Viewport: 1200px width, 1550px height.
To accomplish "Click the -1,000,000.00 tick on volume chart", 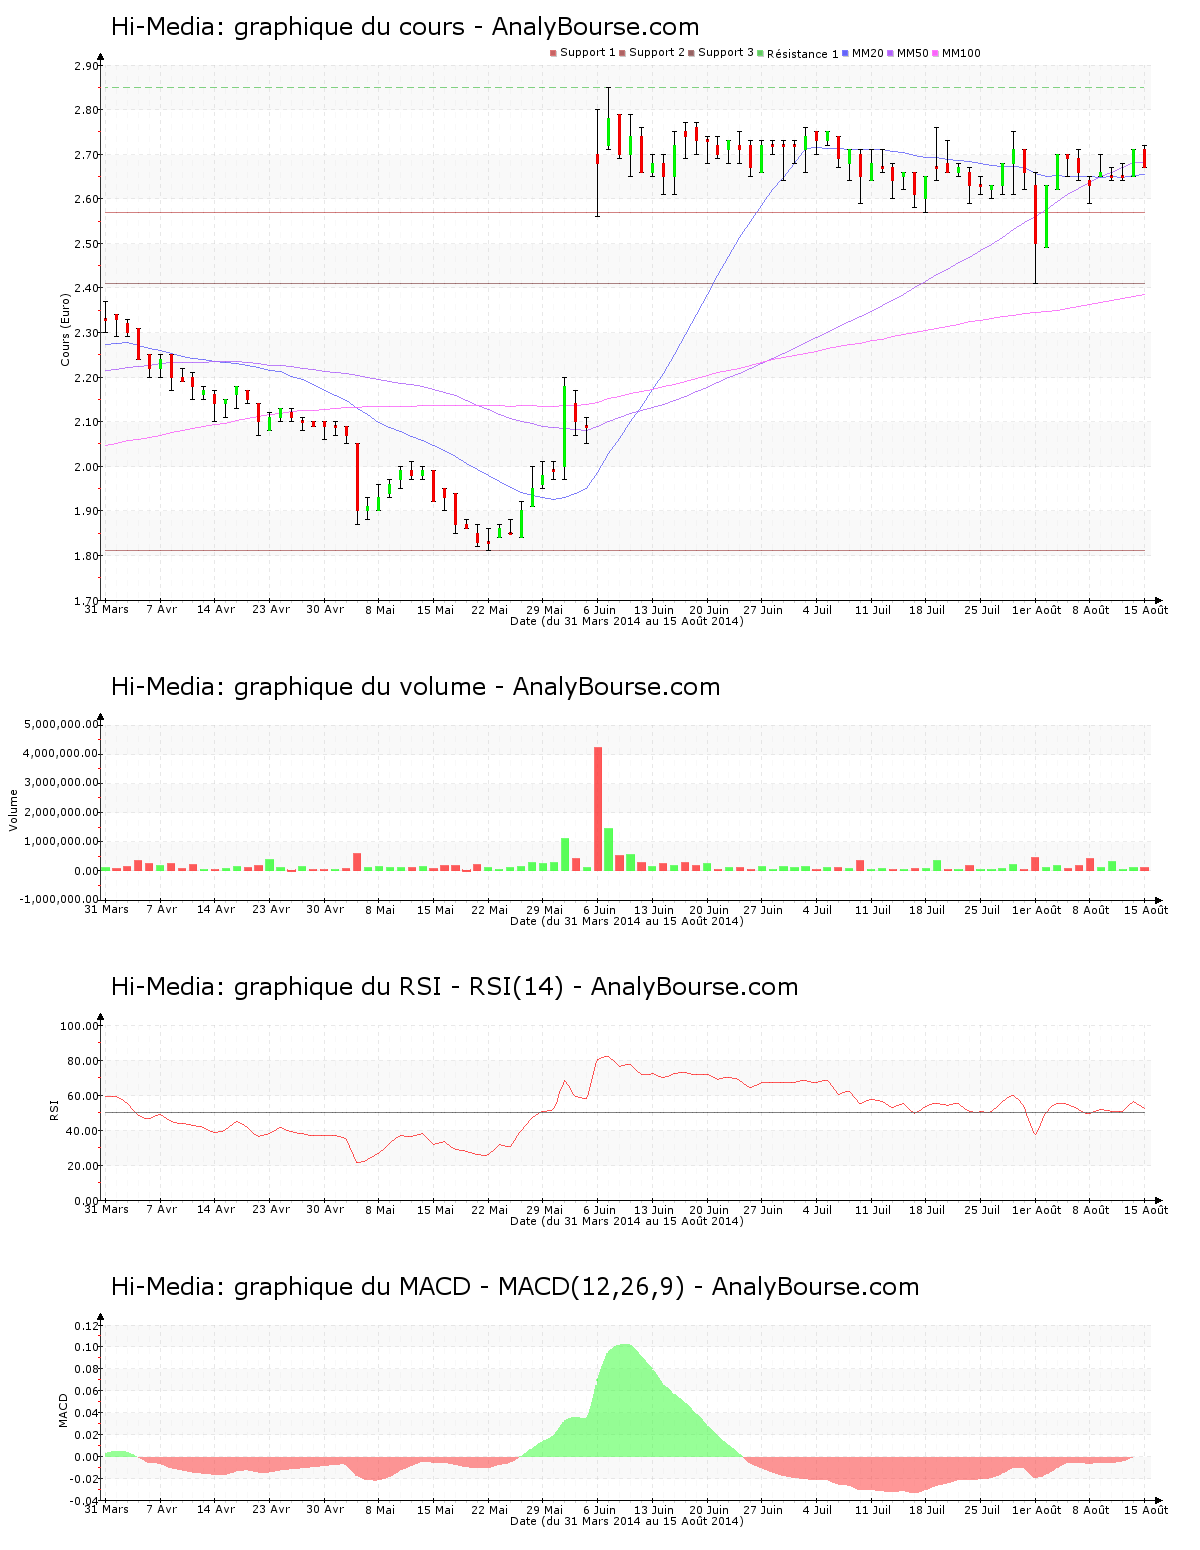I will coord(59,900).
